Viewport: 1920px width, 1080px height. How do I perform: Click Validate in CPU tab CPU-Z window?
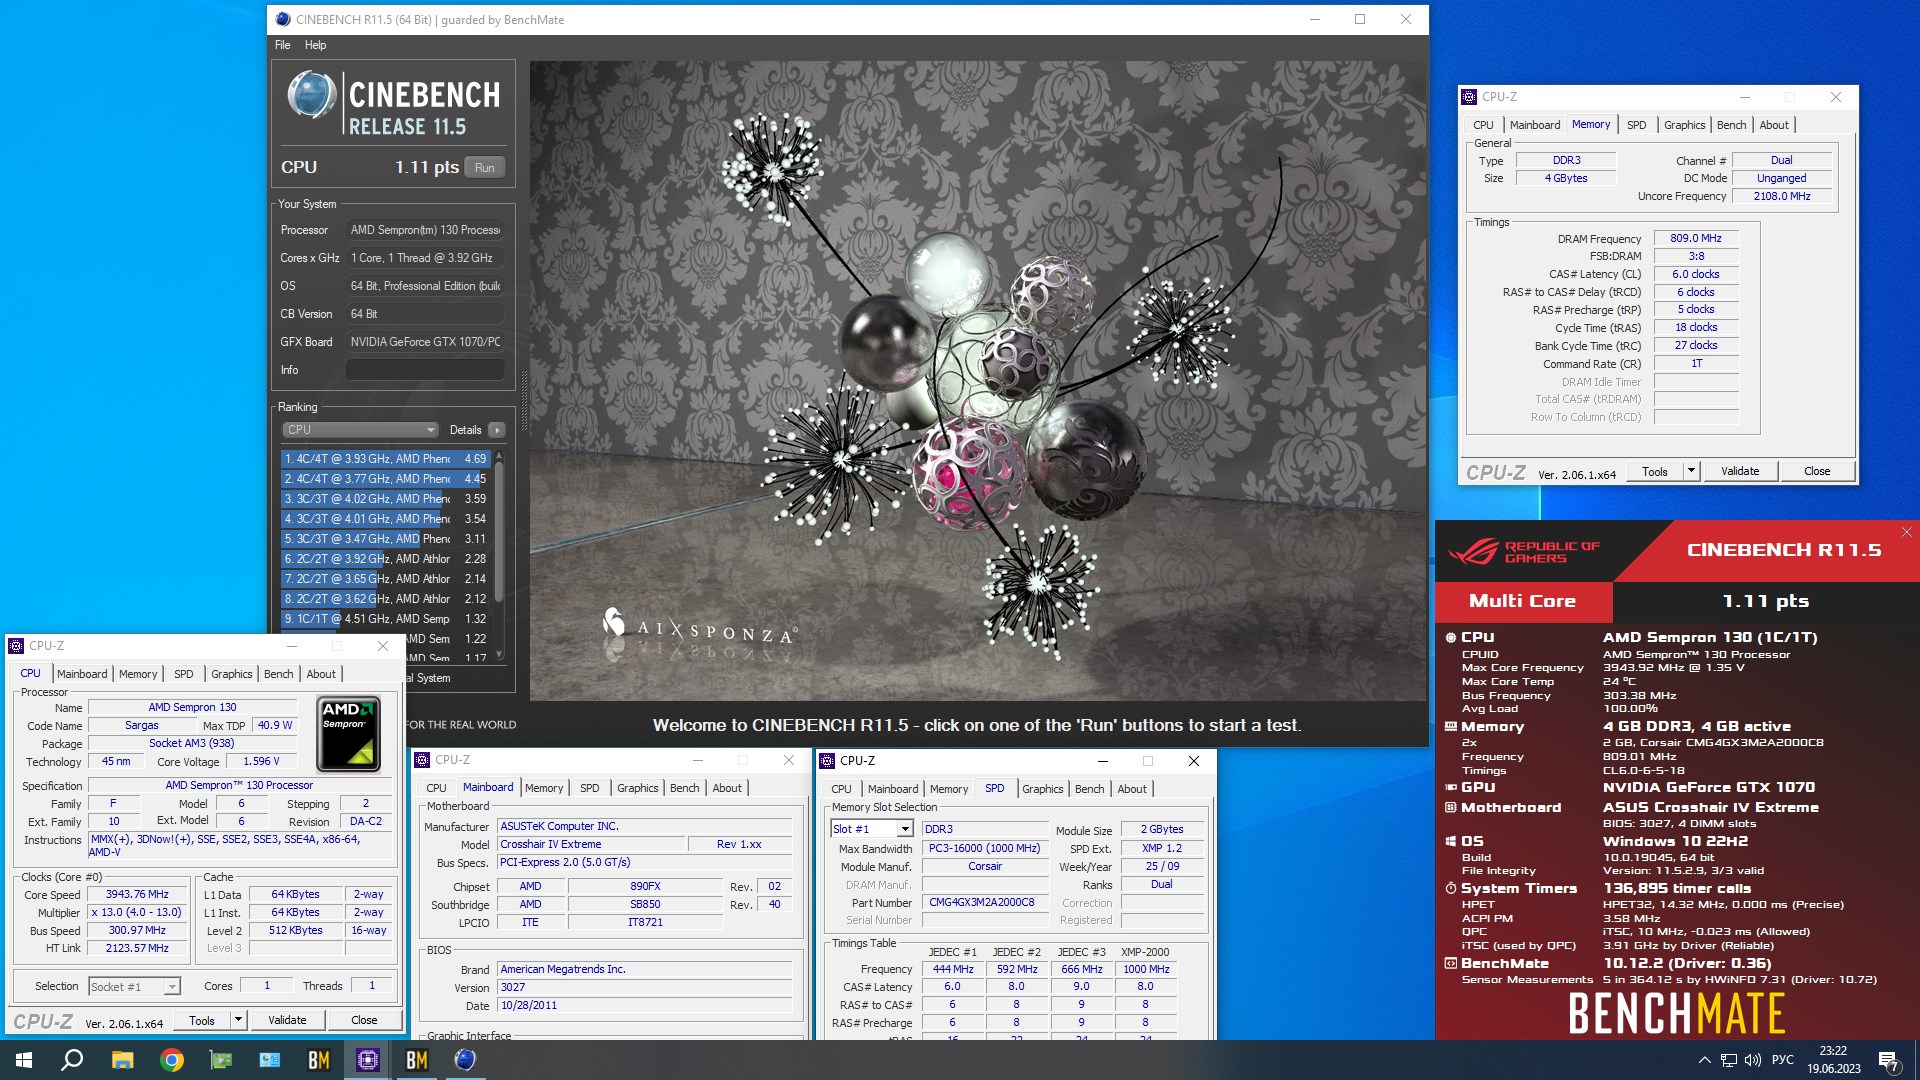[287, 1020]
